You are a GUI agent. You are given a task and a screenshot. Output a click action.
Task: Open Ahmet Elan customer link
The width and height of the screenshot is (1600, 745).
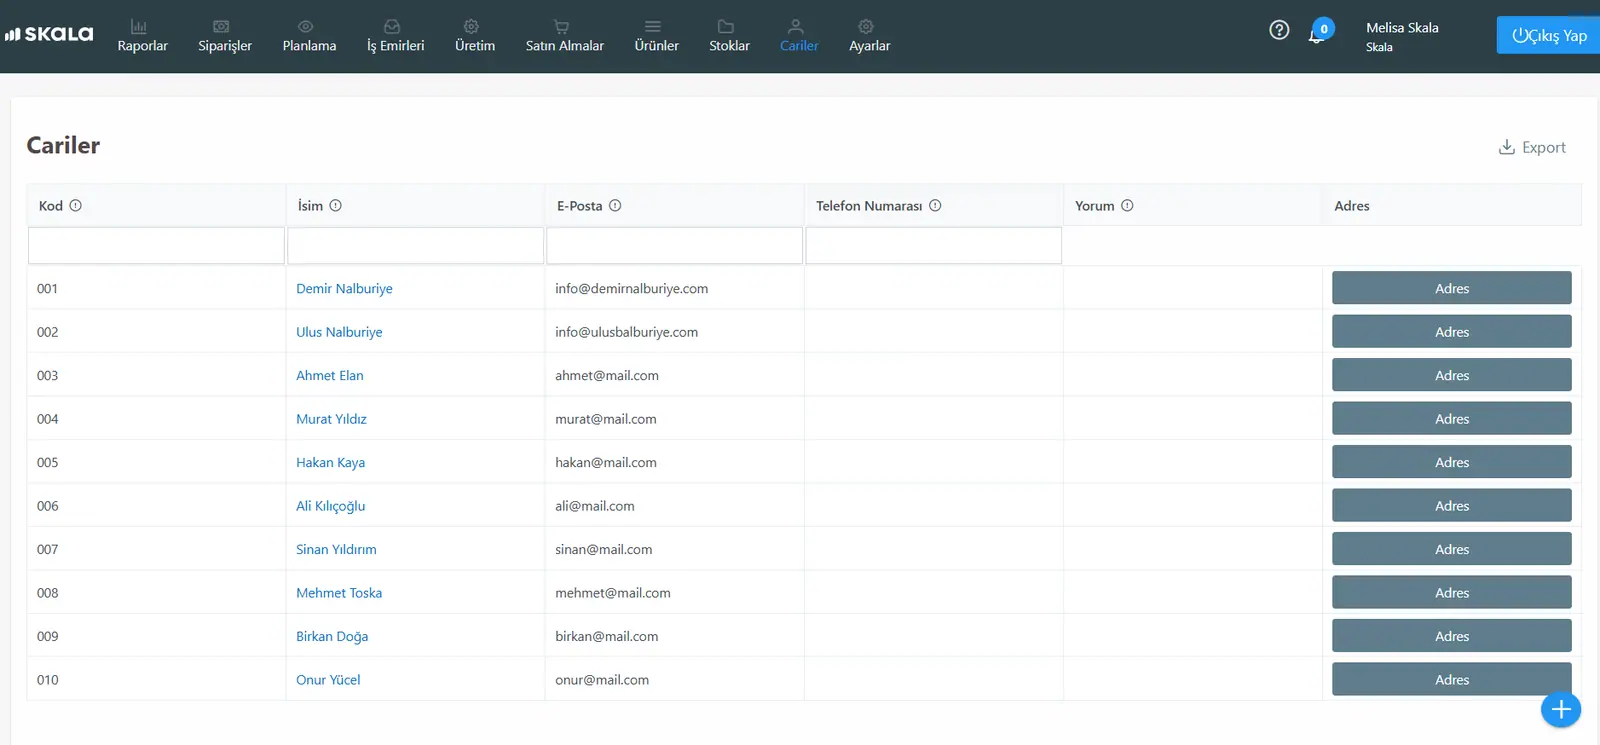[x=329, y=375]
